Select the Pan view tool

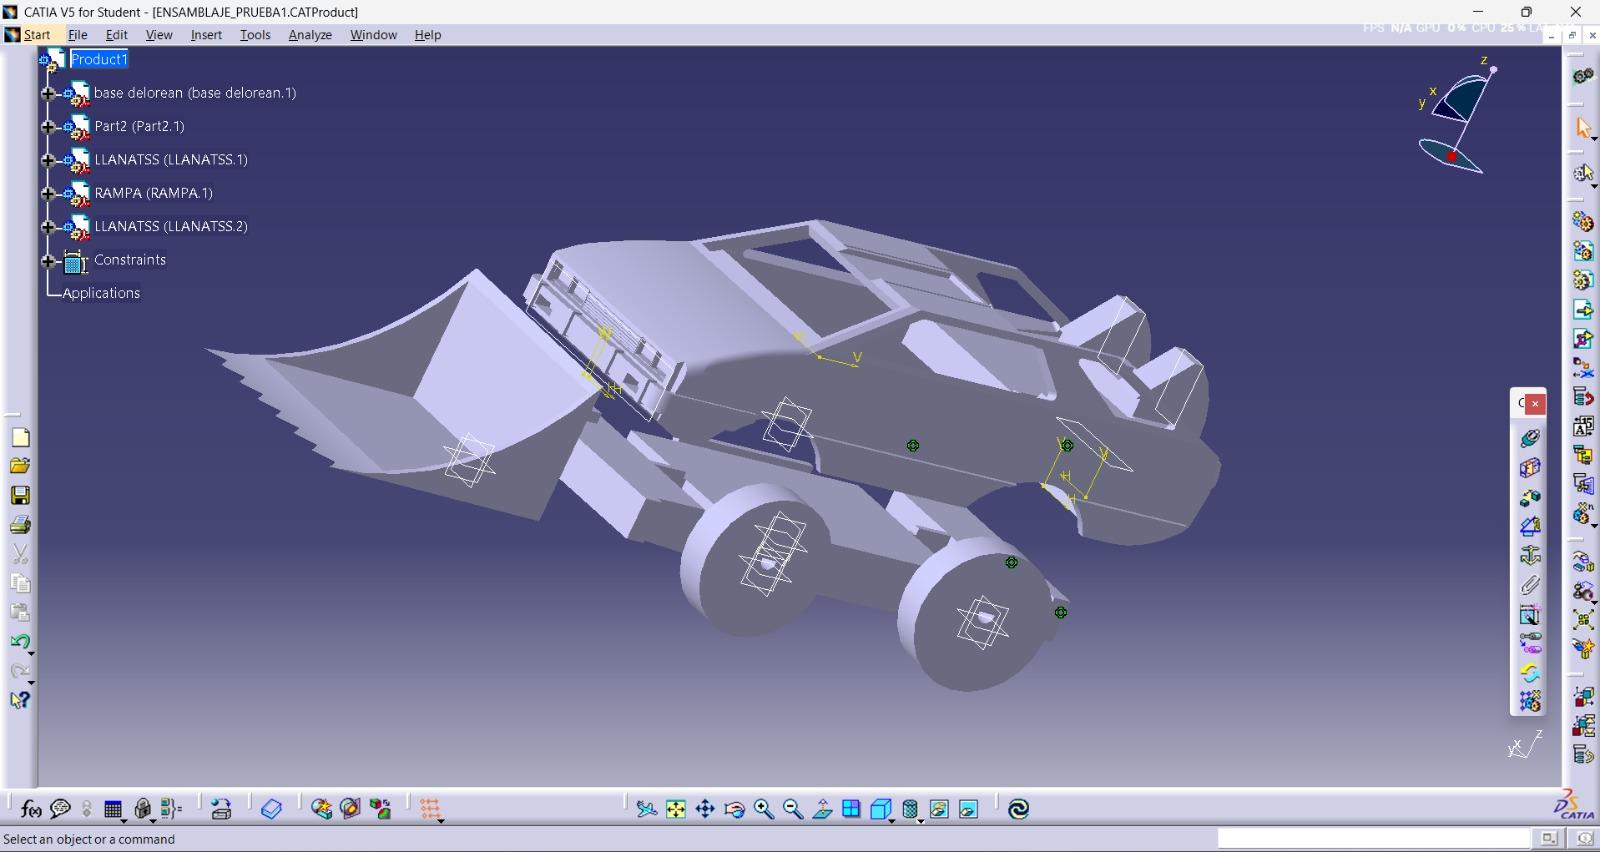pos(705,809)
